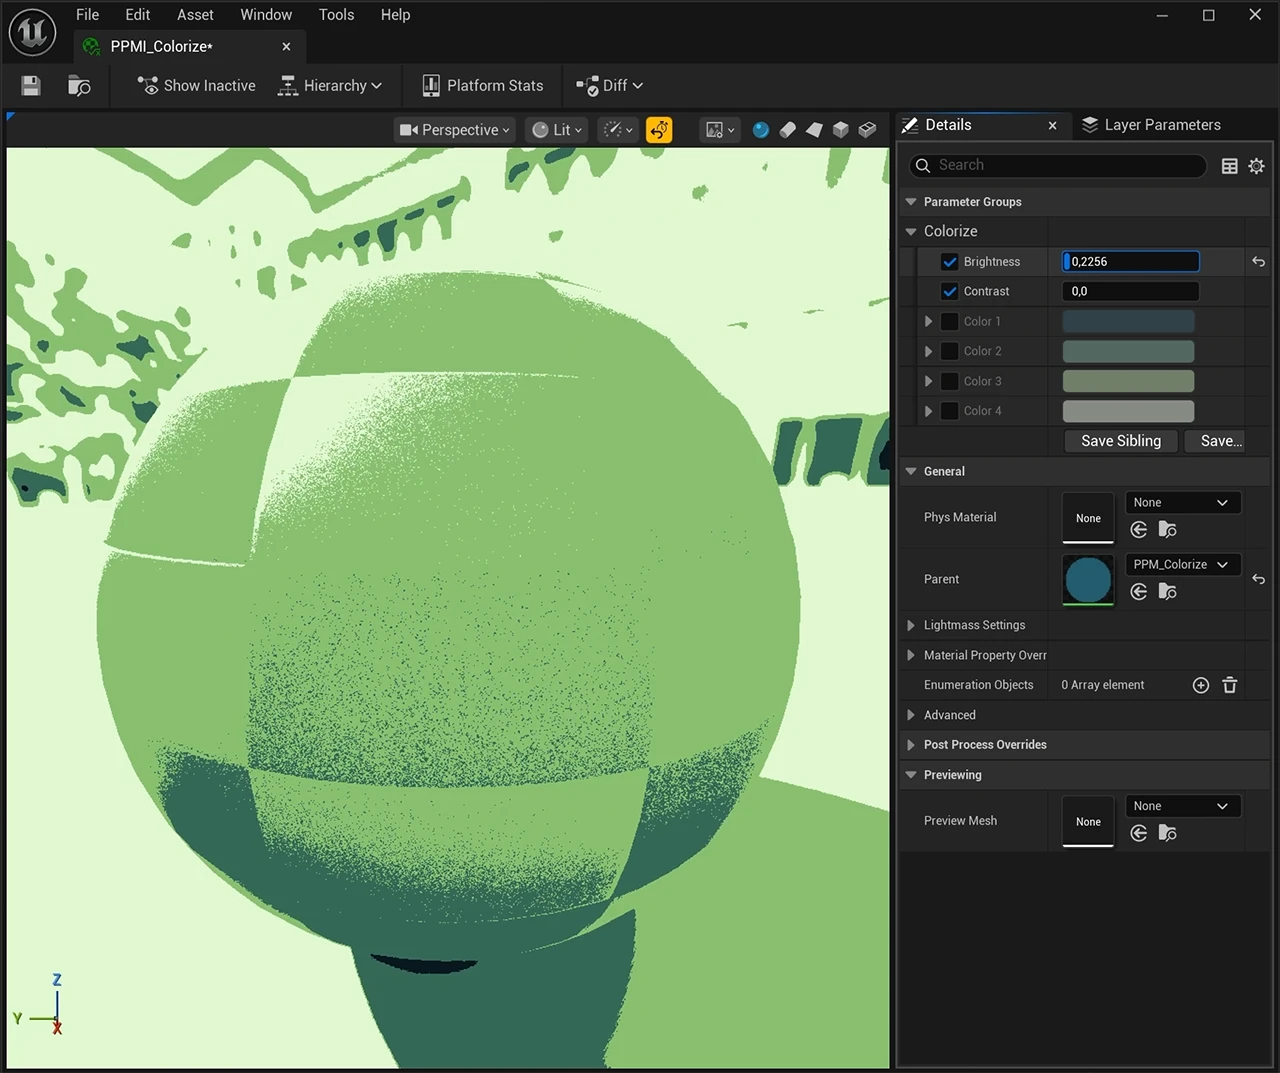Image resolution: width=1280 pixels, height=1073 pixels.
Task: Open the Tools menu
Action: coord(336,15)
